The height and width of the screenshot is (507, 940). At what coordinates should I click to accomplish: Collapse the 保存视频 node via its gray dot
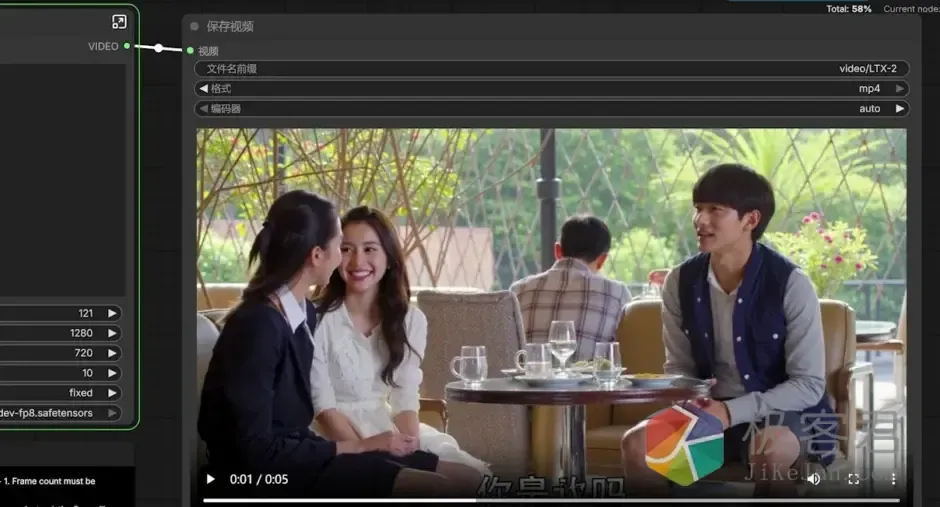[194, 26]
